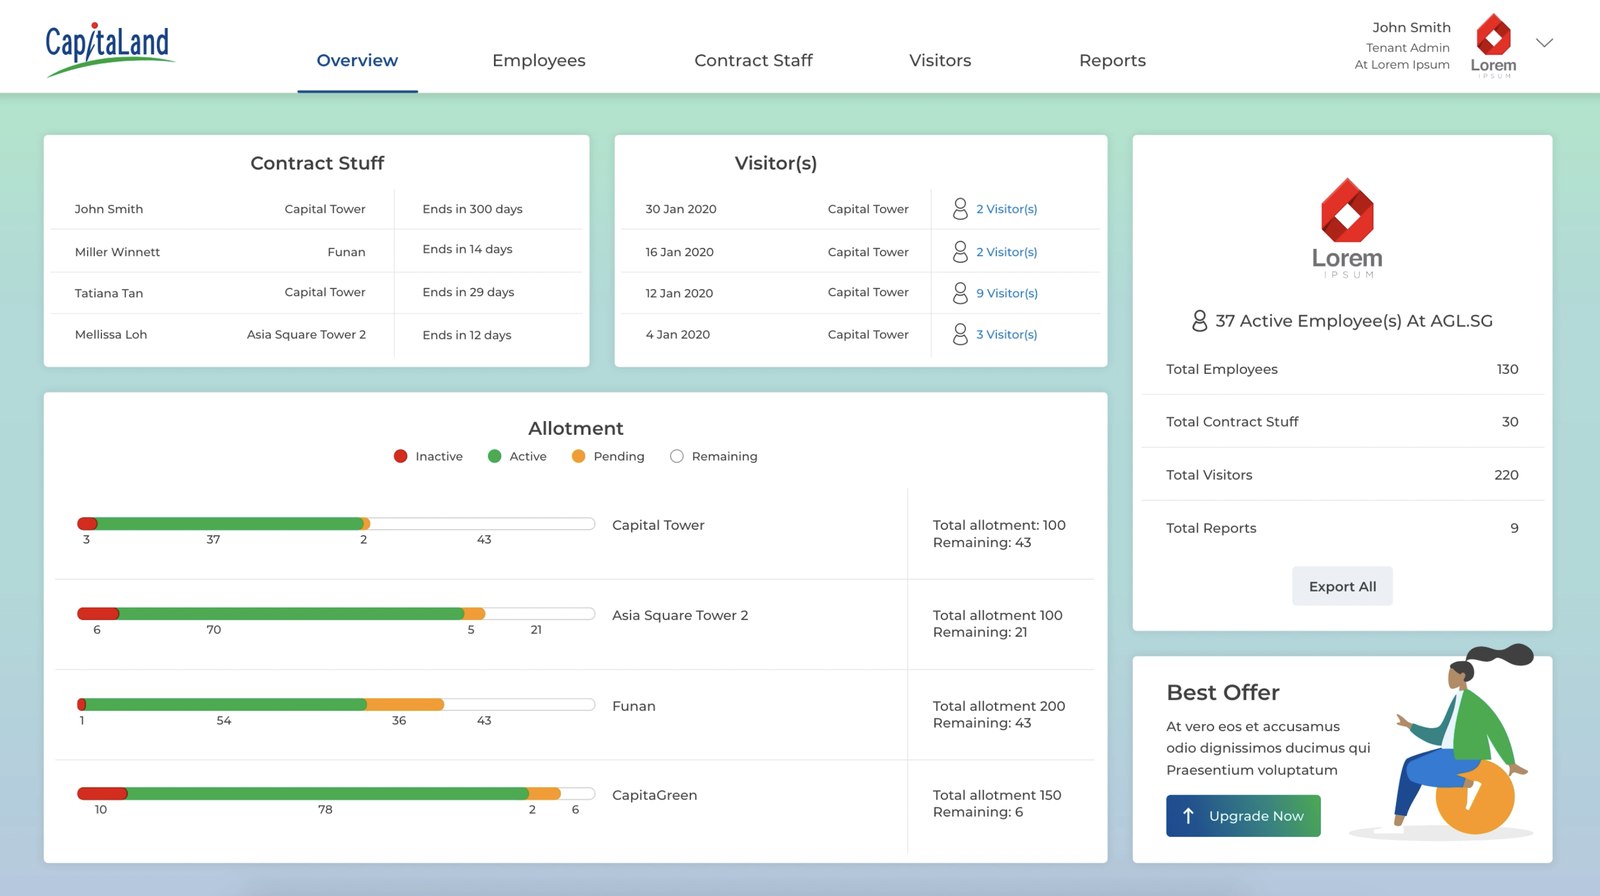Click the Funan allotment bar
The height and width of the screenshot is (896, 1600).
(x=336, y=704)
